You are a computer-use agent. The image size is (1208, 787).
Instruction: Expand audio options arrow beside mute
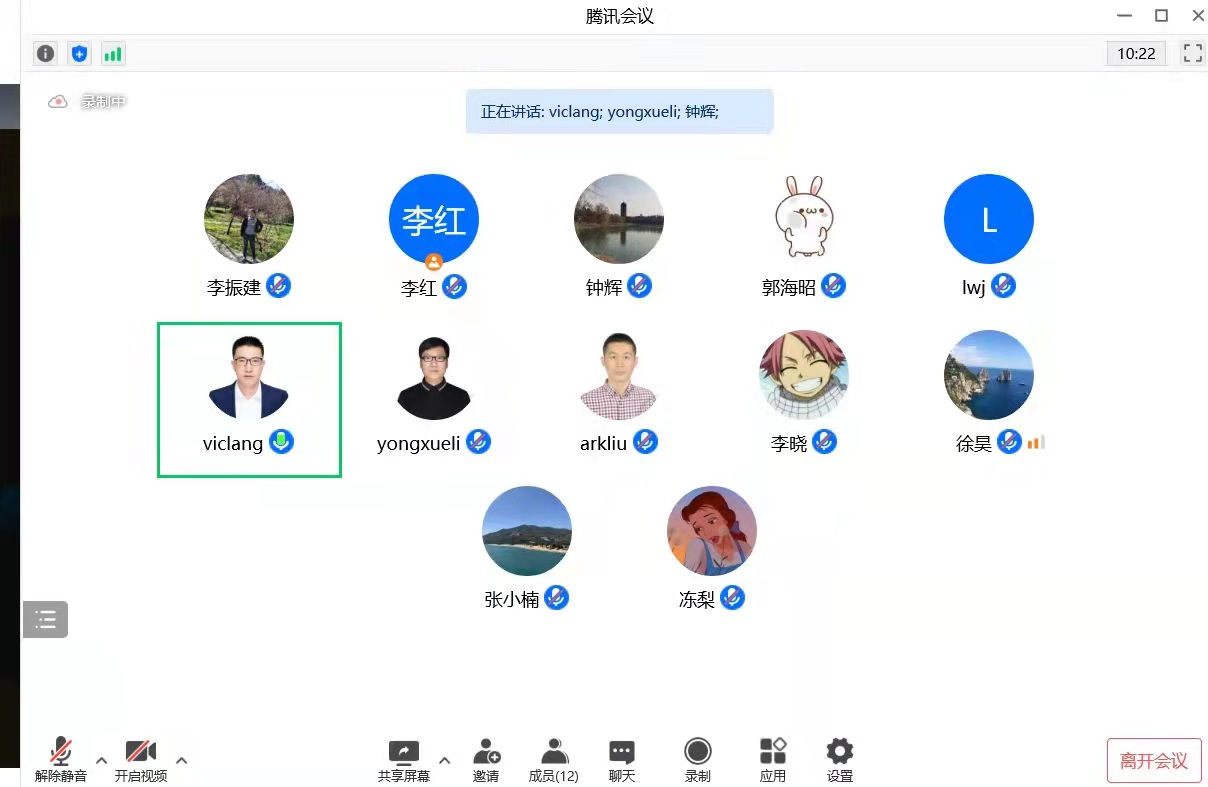(101, 760)
